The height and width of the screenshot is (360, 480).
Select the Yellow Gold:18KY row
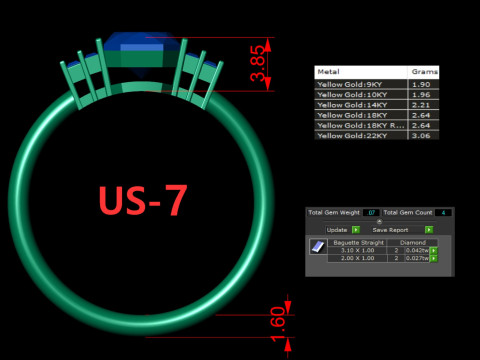tap(377, 115)
